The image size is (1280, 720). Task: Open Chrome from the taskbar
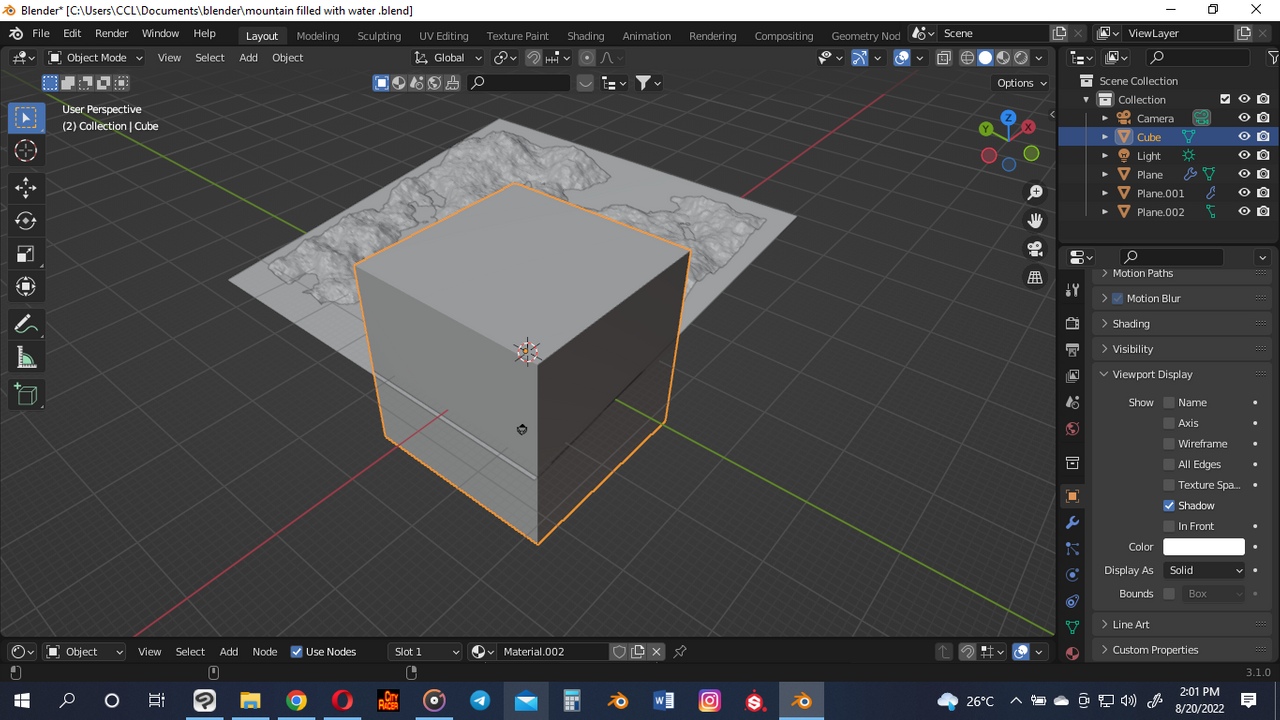(x=296, y=701)
